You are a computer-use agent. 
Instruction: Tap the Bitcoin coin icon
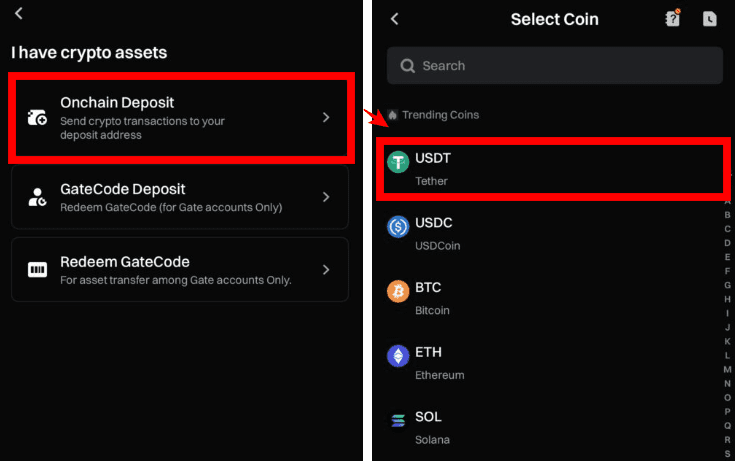[399, 291]
